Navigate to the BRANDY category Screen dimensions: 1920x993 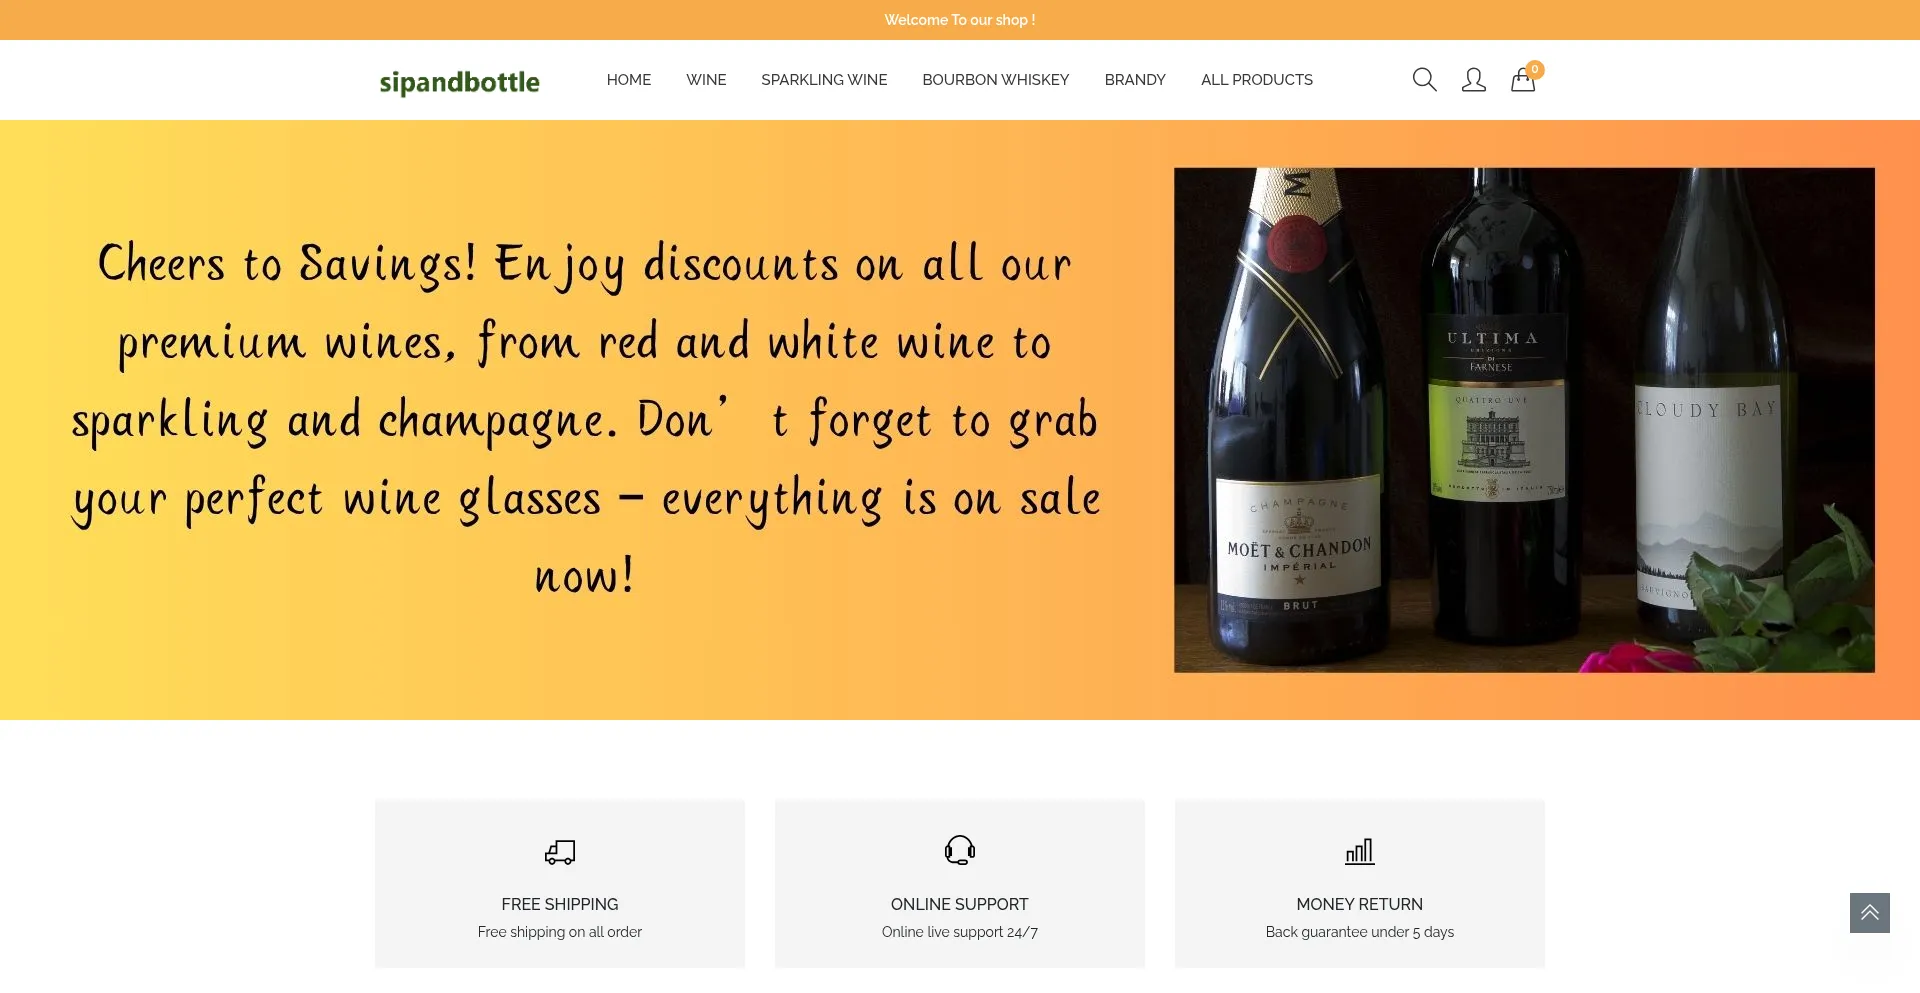[1135, 80]
